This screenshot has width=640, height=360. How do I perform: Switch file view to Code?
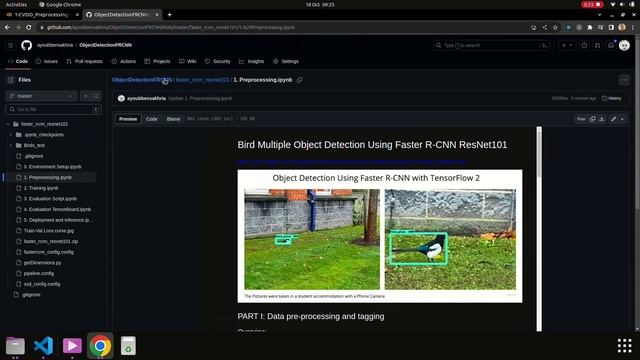pyautogui.click(x=152, y=119)
